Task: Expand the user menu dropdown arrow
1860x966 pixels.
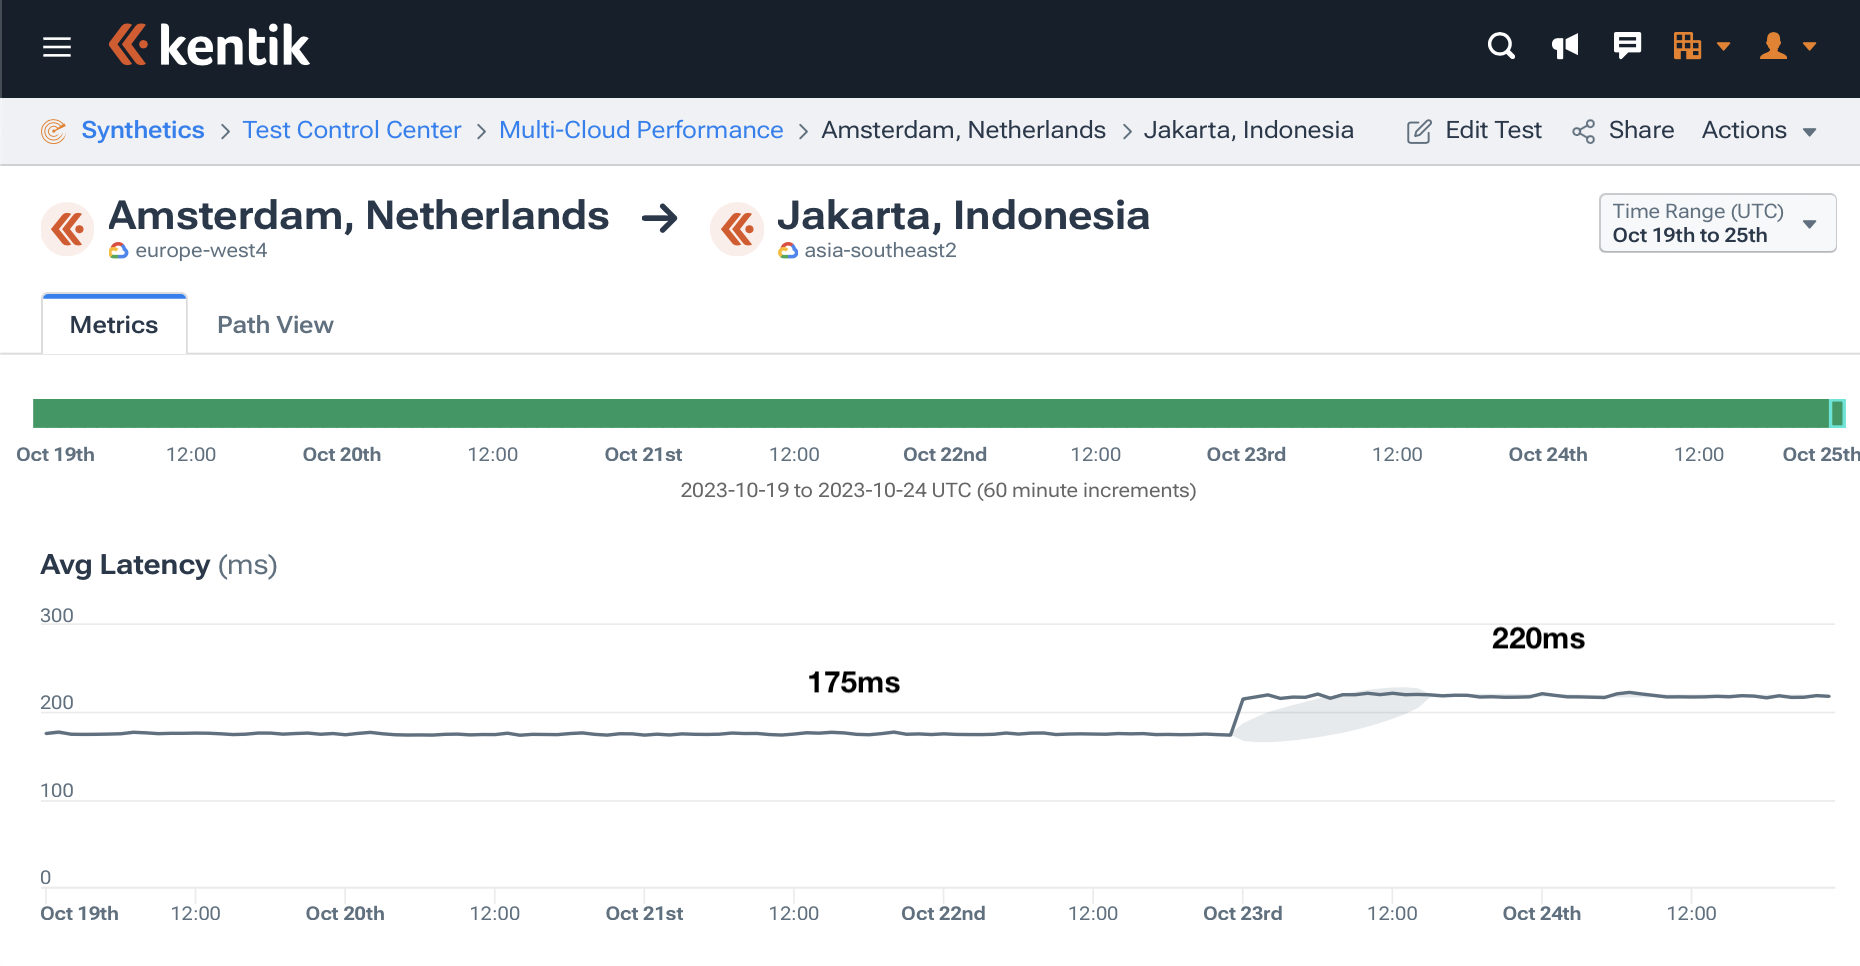Action: pos(1810,47)
